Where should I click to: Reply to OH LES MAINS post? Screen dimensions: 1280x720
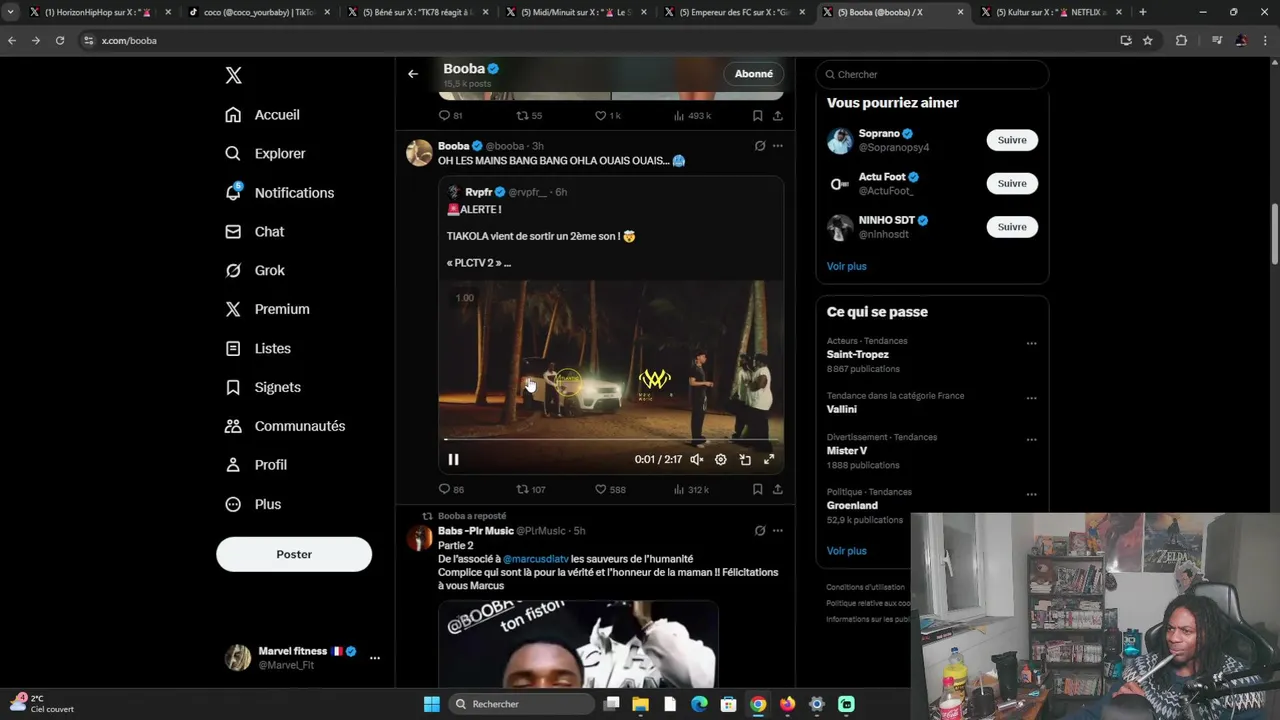(x=451, y=489)
